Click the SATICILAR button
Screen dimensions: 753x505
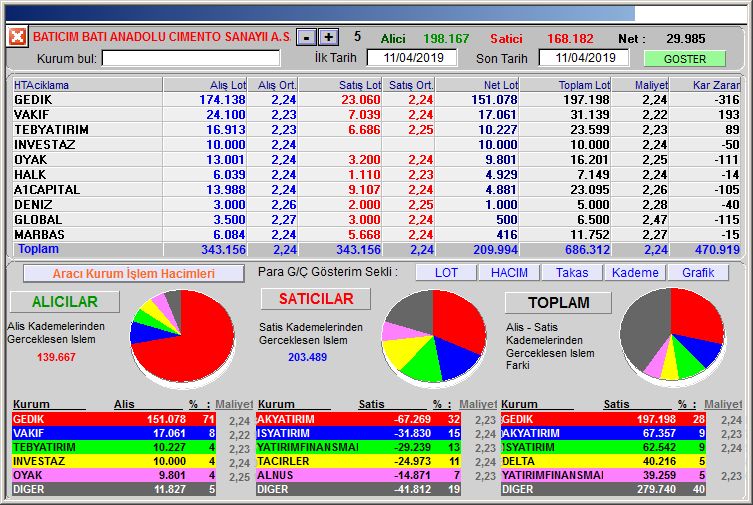tap(316, 299)
